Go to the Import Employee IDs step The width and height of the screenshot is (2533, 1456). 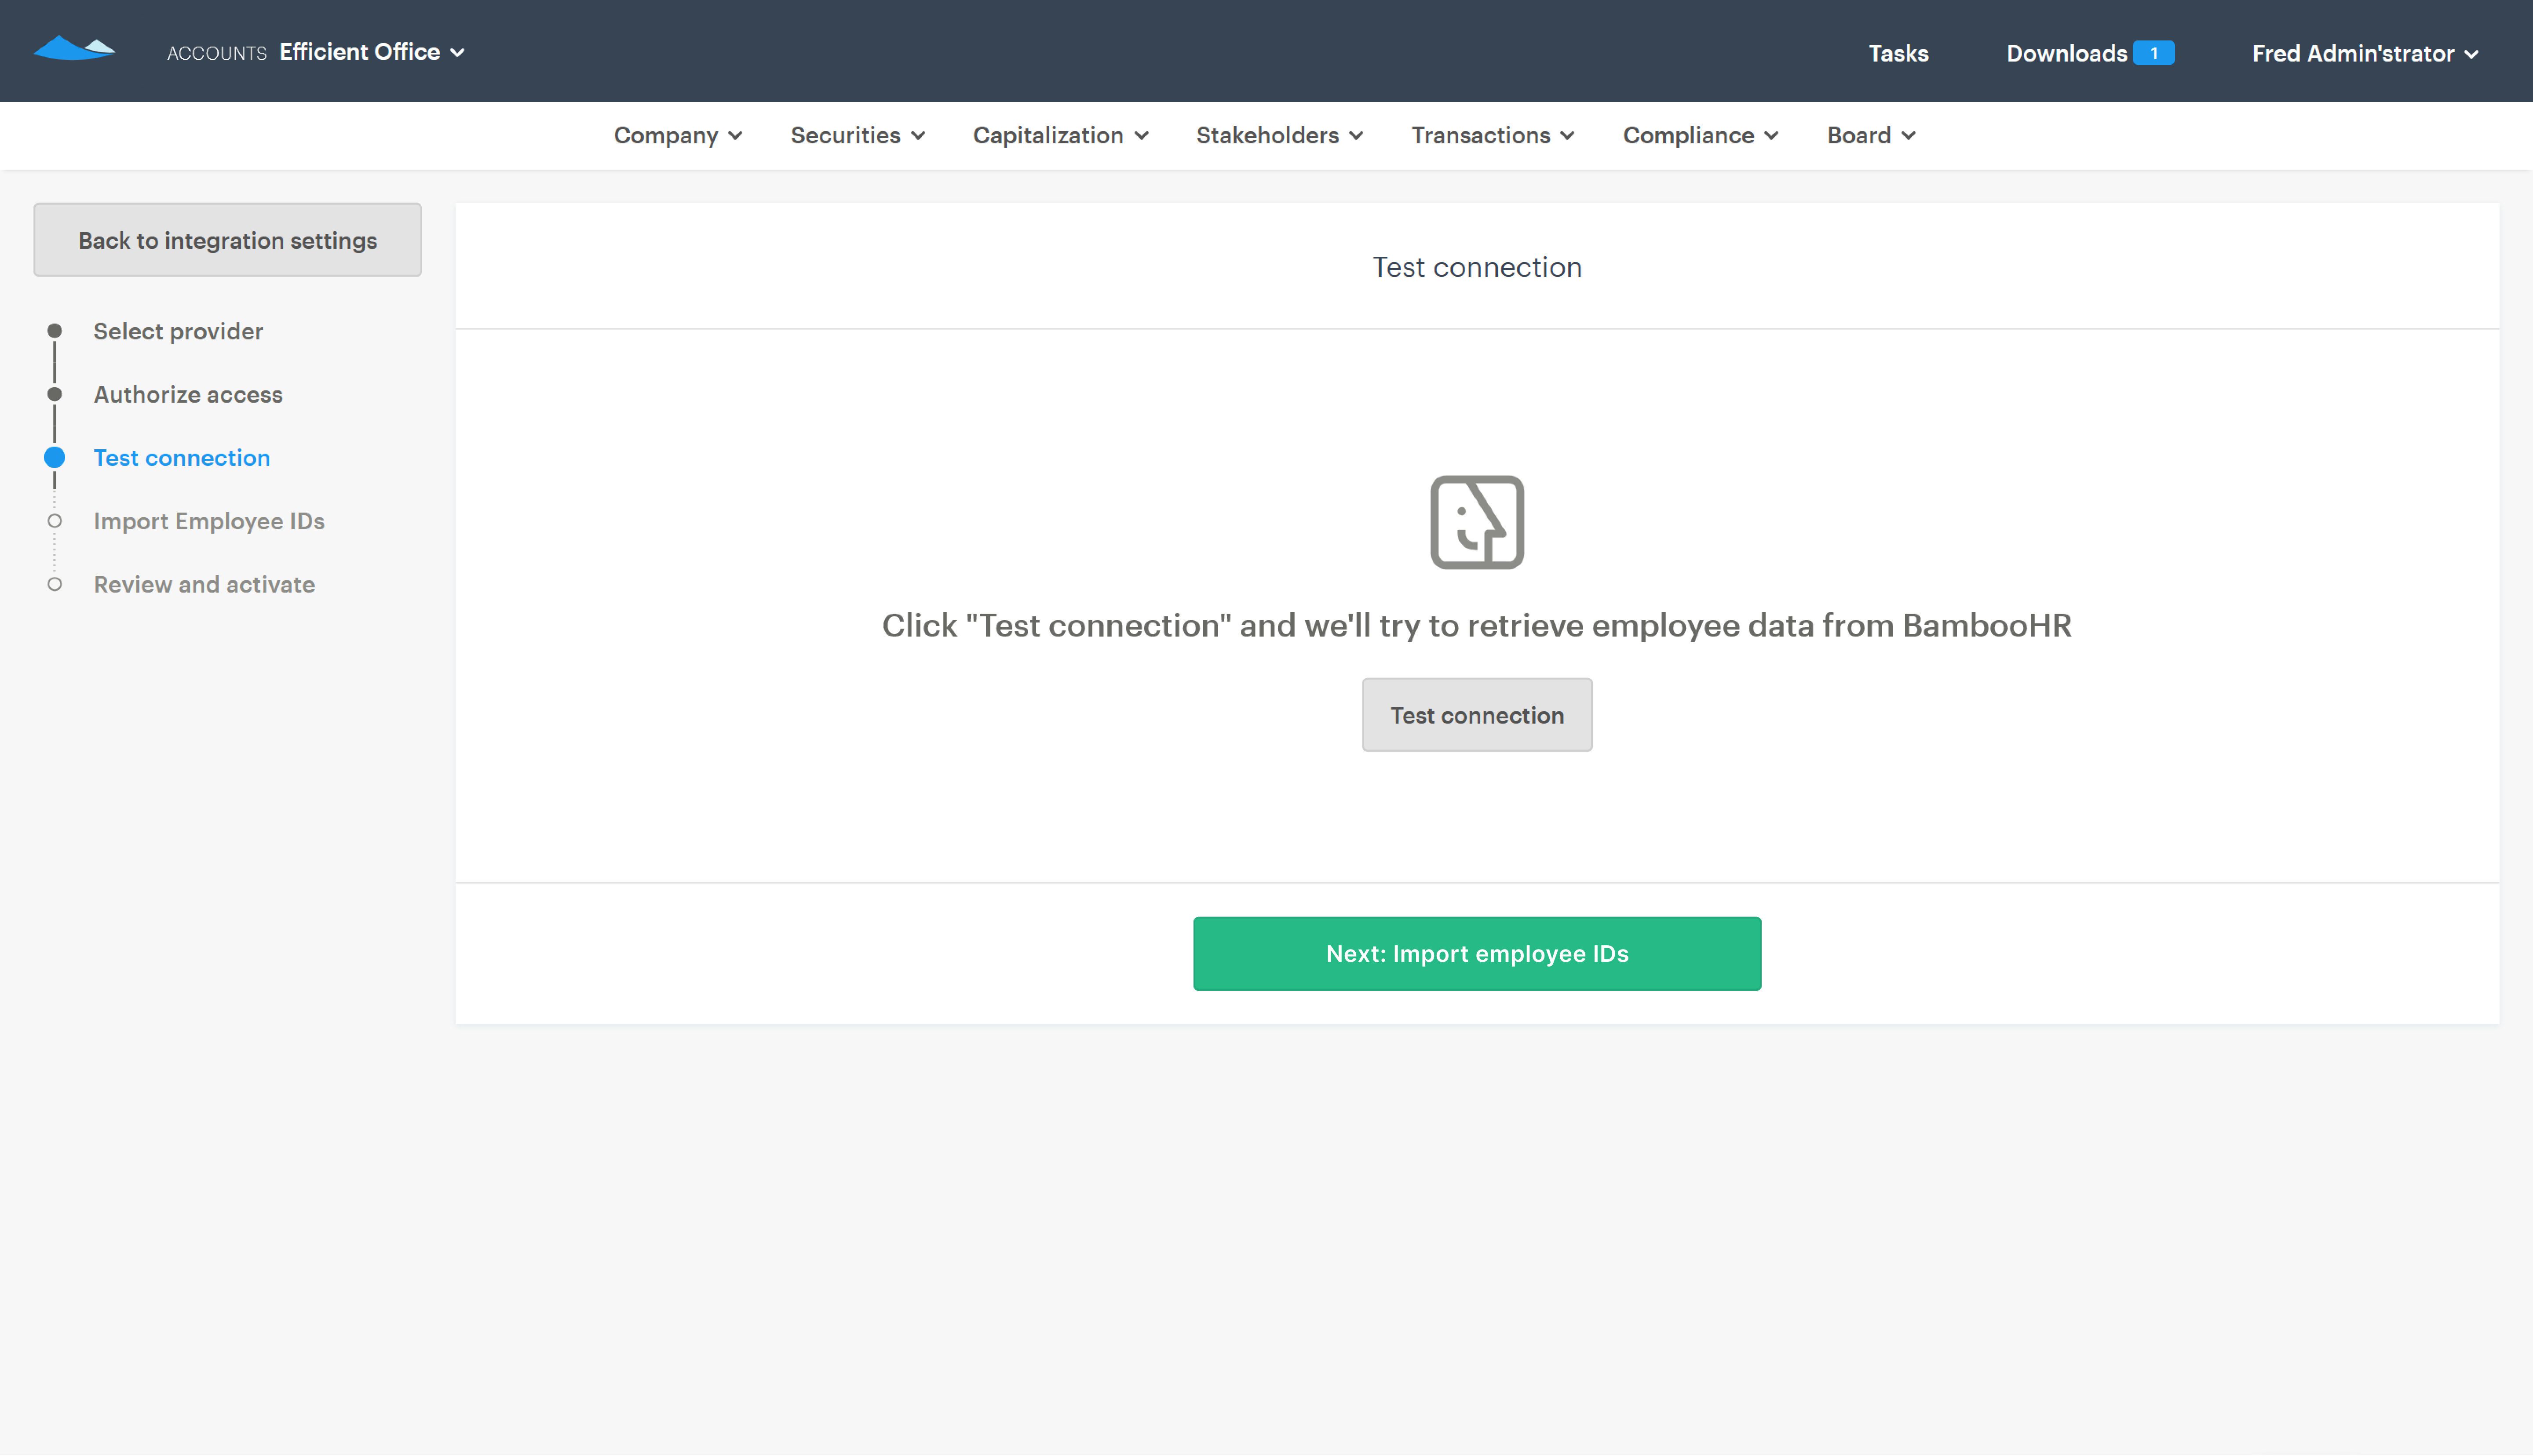tap(209, 521)
